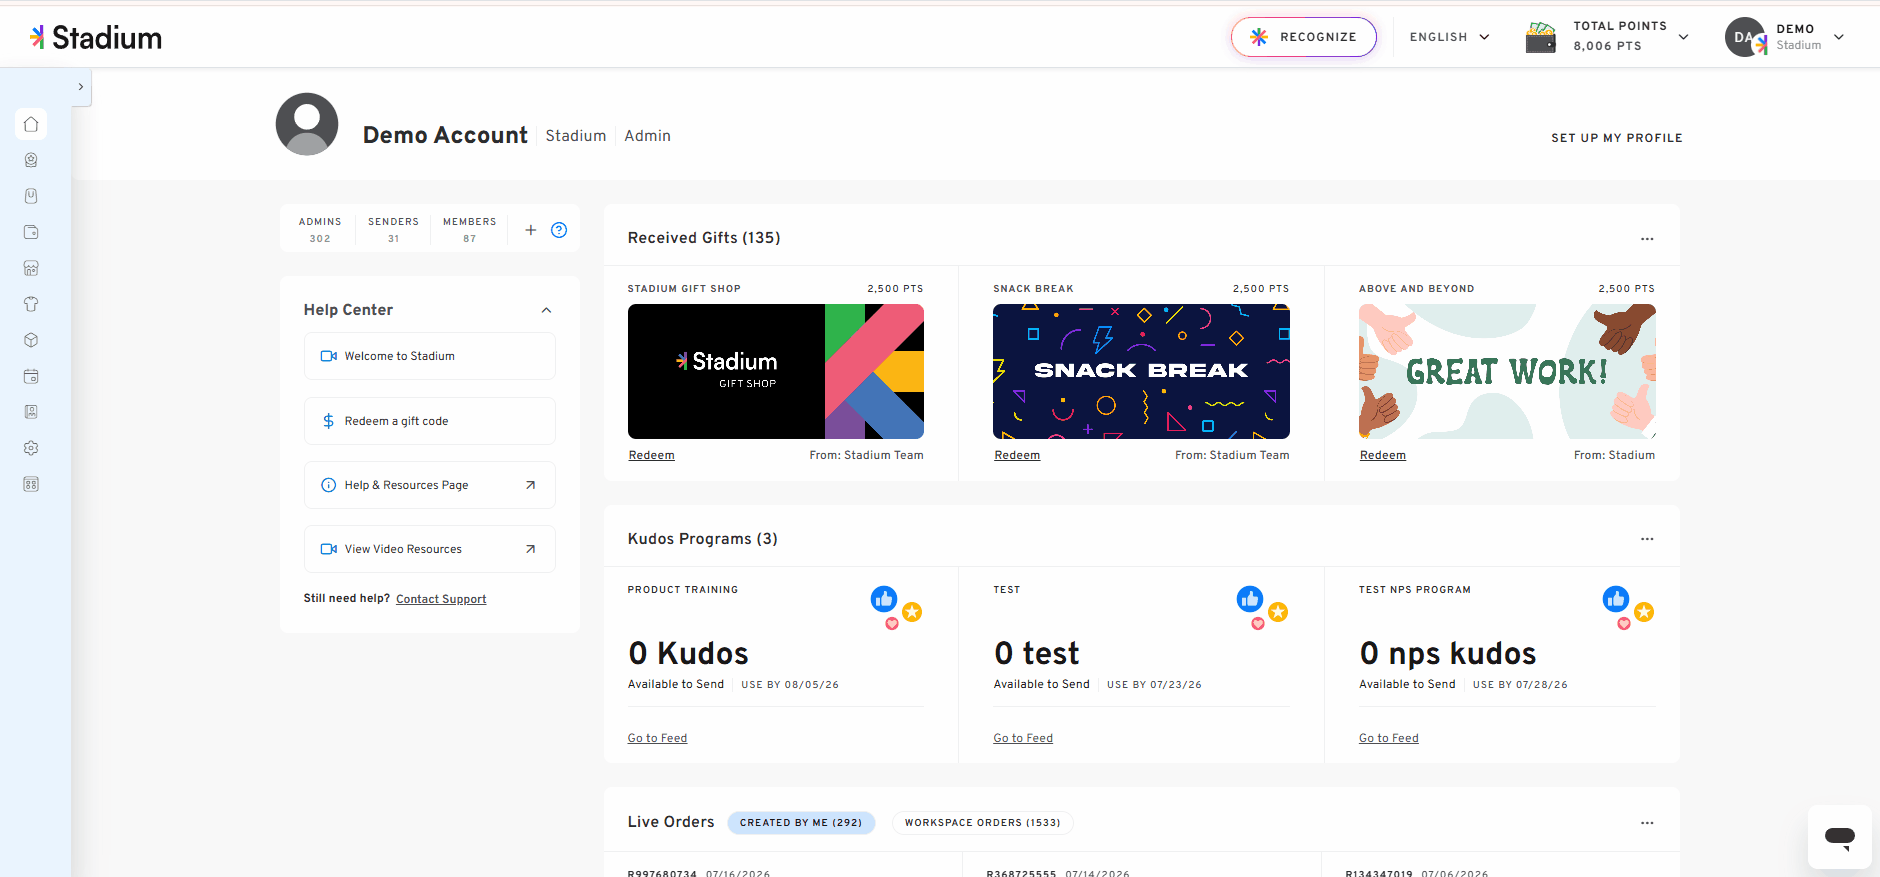Open the t-shirt swag icon in the sidebar

[x=31, y=304]
